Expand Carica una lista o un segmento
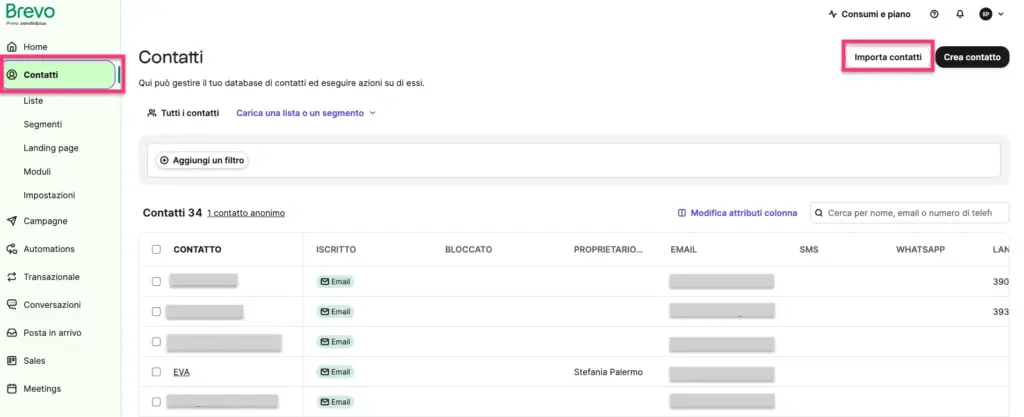This screenshot has height=417, width=1024. point(306,113)
